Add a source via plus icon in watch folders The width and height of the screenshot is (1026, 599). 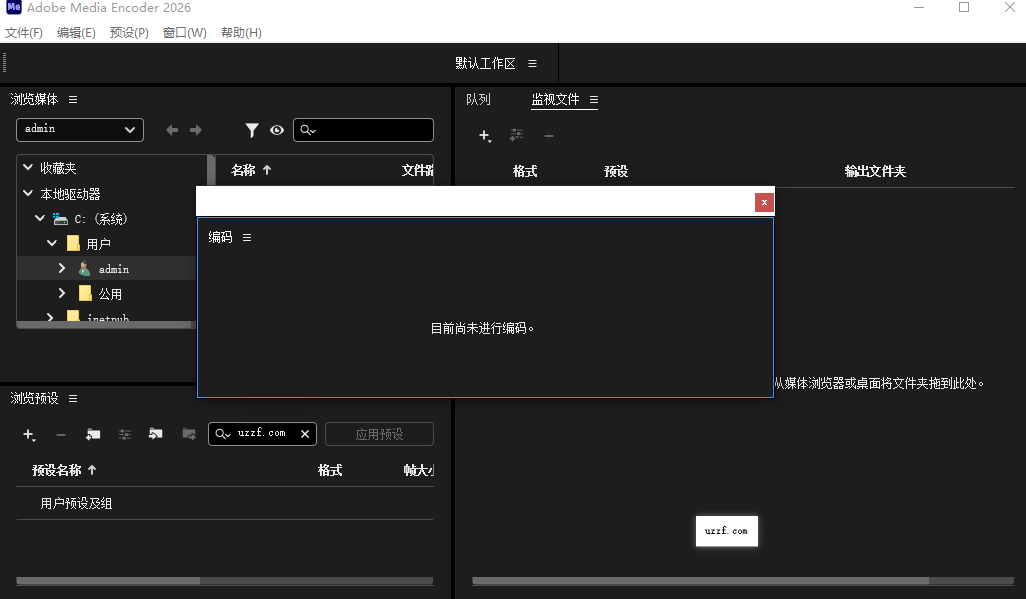(x=485, y=135)
